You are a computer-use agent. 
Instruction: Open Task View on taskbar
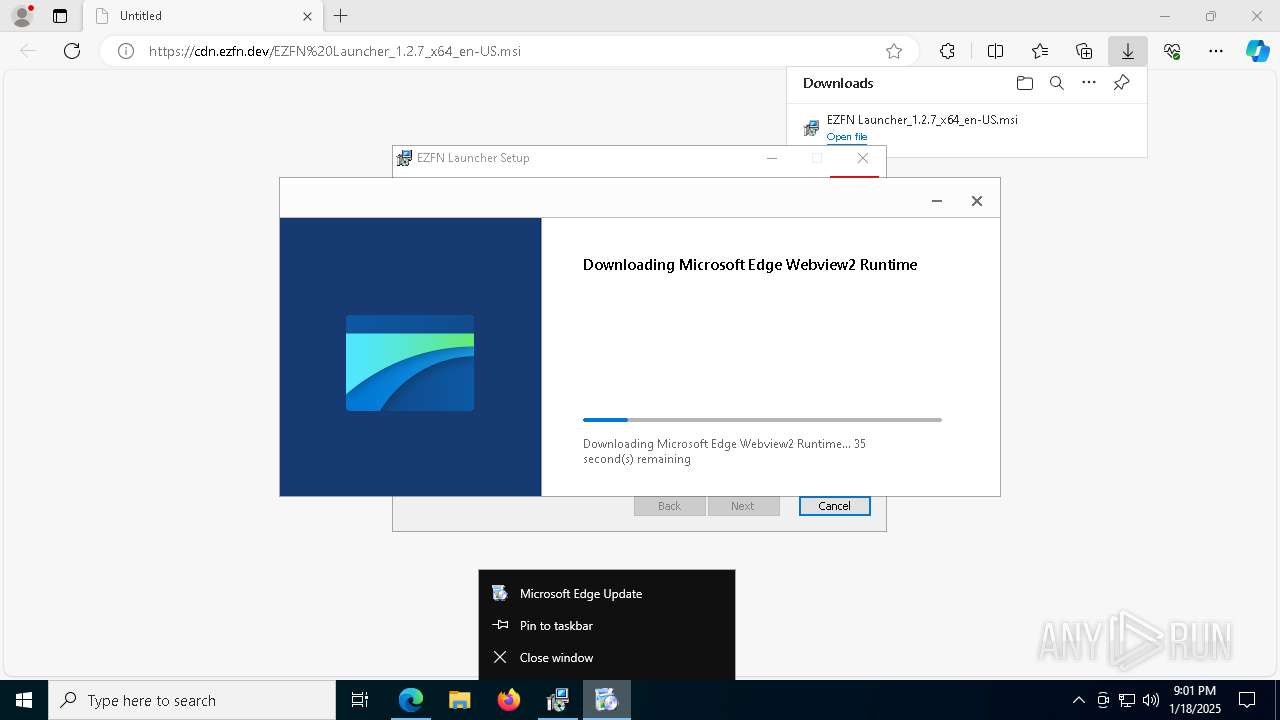click(x=360, y=700)
